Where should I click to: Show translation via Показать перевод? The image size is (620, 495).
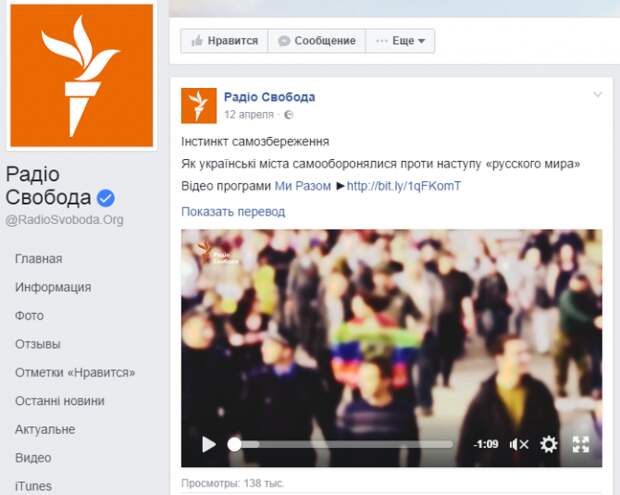coord(233,212)
